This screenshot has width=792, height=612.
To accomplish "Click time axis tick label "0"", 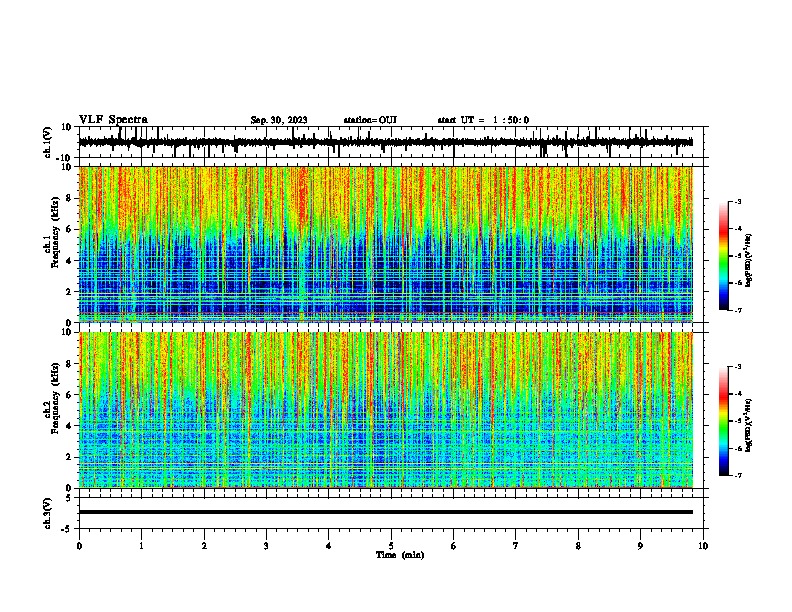I will tap(79, 546).
